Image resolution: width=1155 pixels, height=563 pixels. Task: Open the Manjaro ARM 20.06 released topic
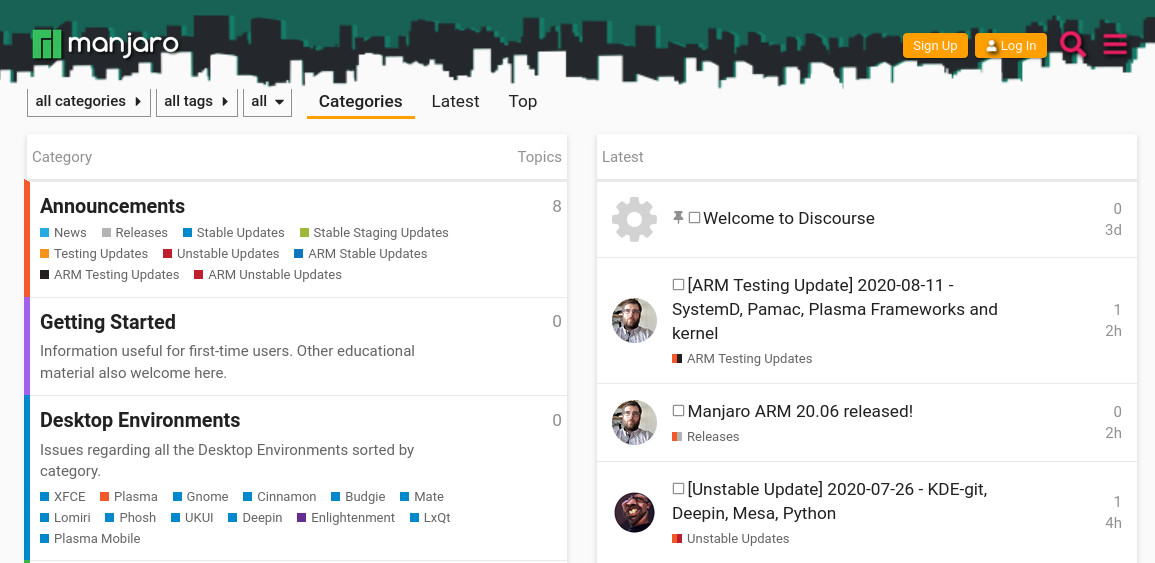800,411
